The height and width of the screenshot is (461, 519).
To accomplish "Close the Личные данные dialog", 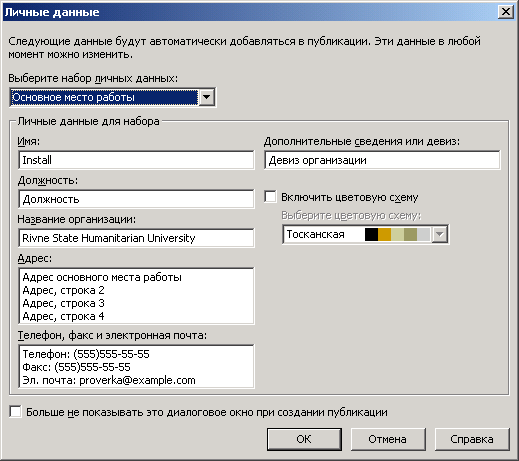I will click(505, 12).
